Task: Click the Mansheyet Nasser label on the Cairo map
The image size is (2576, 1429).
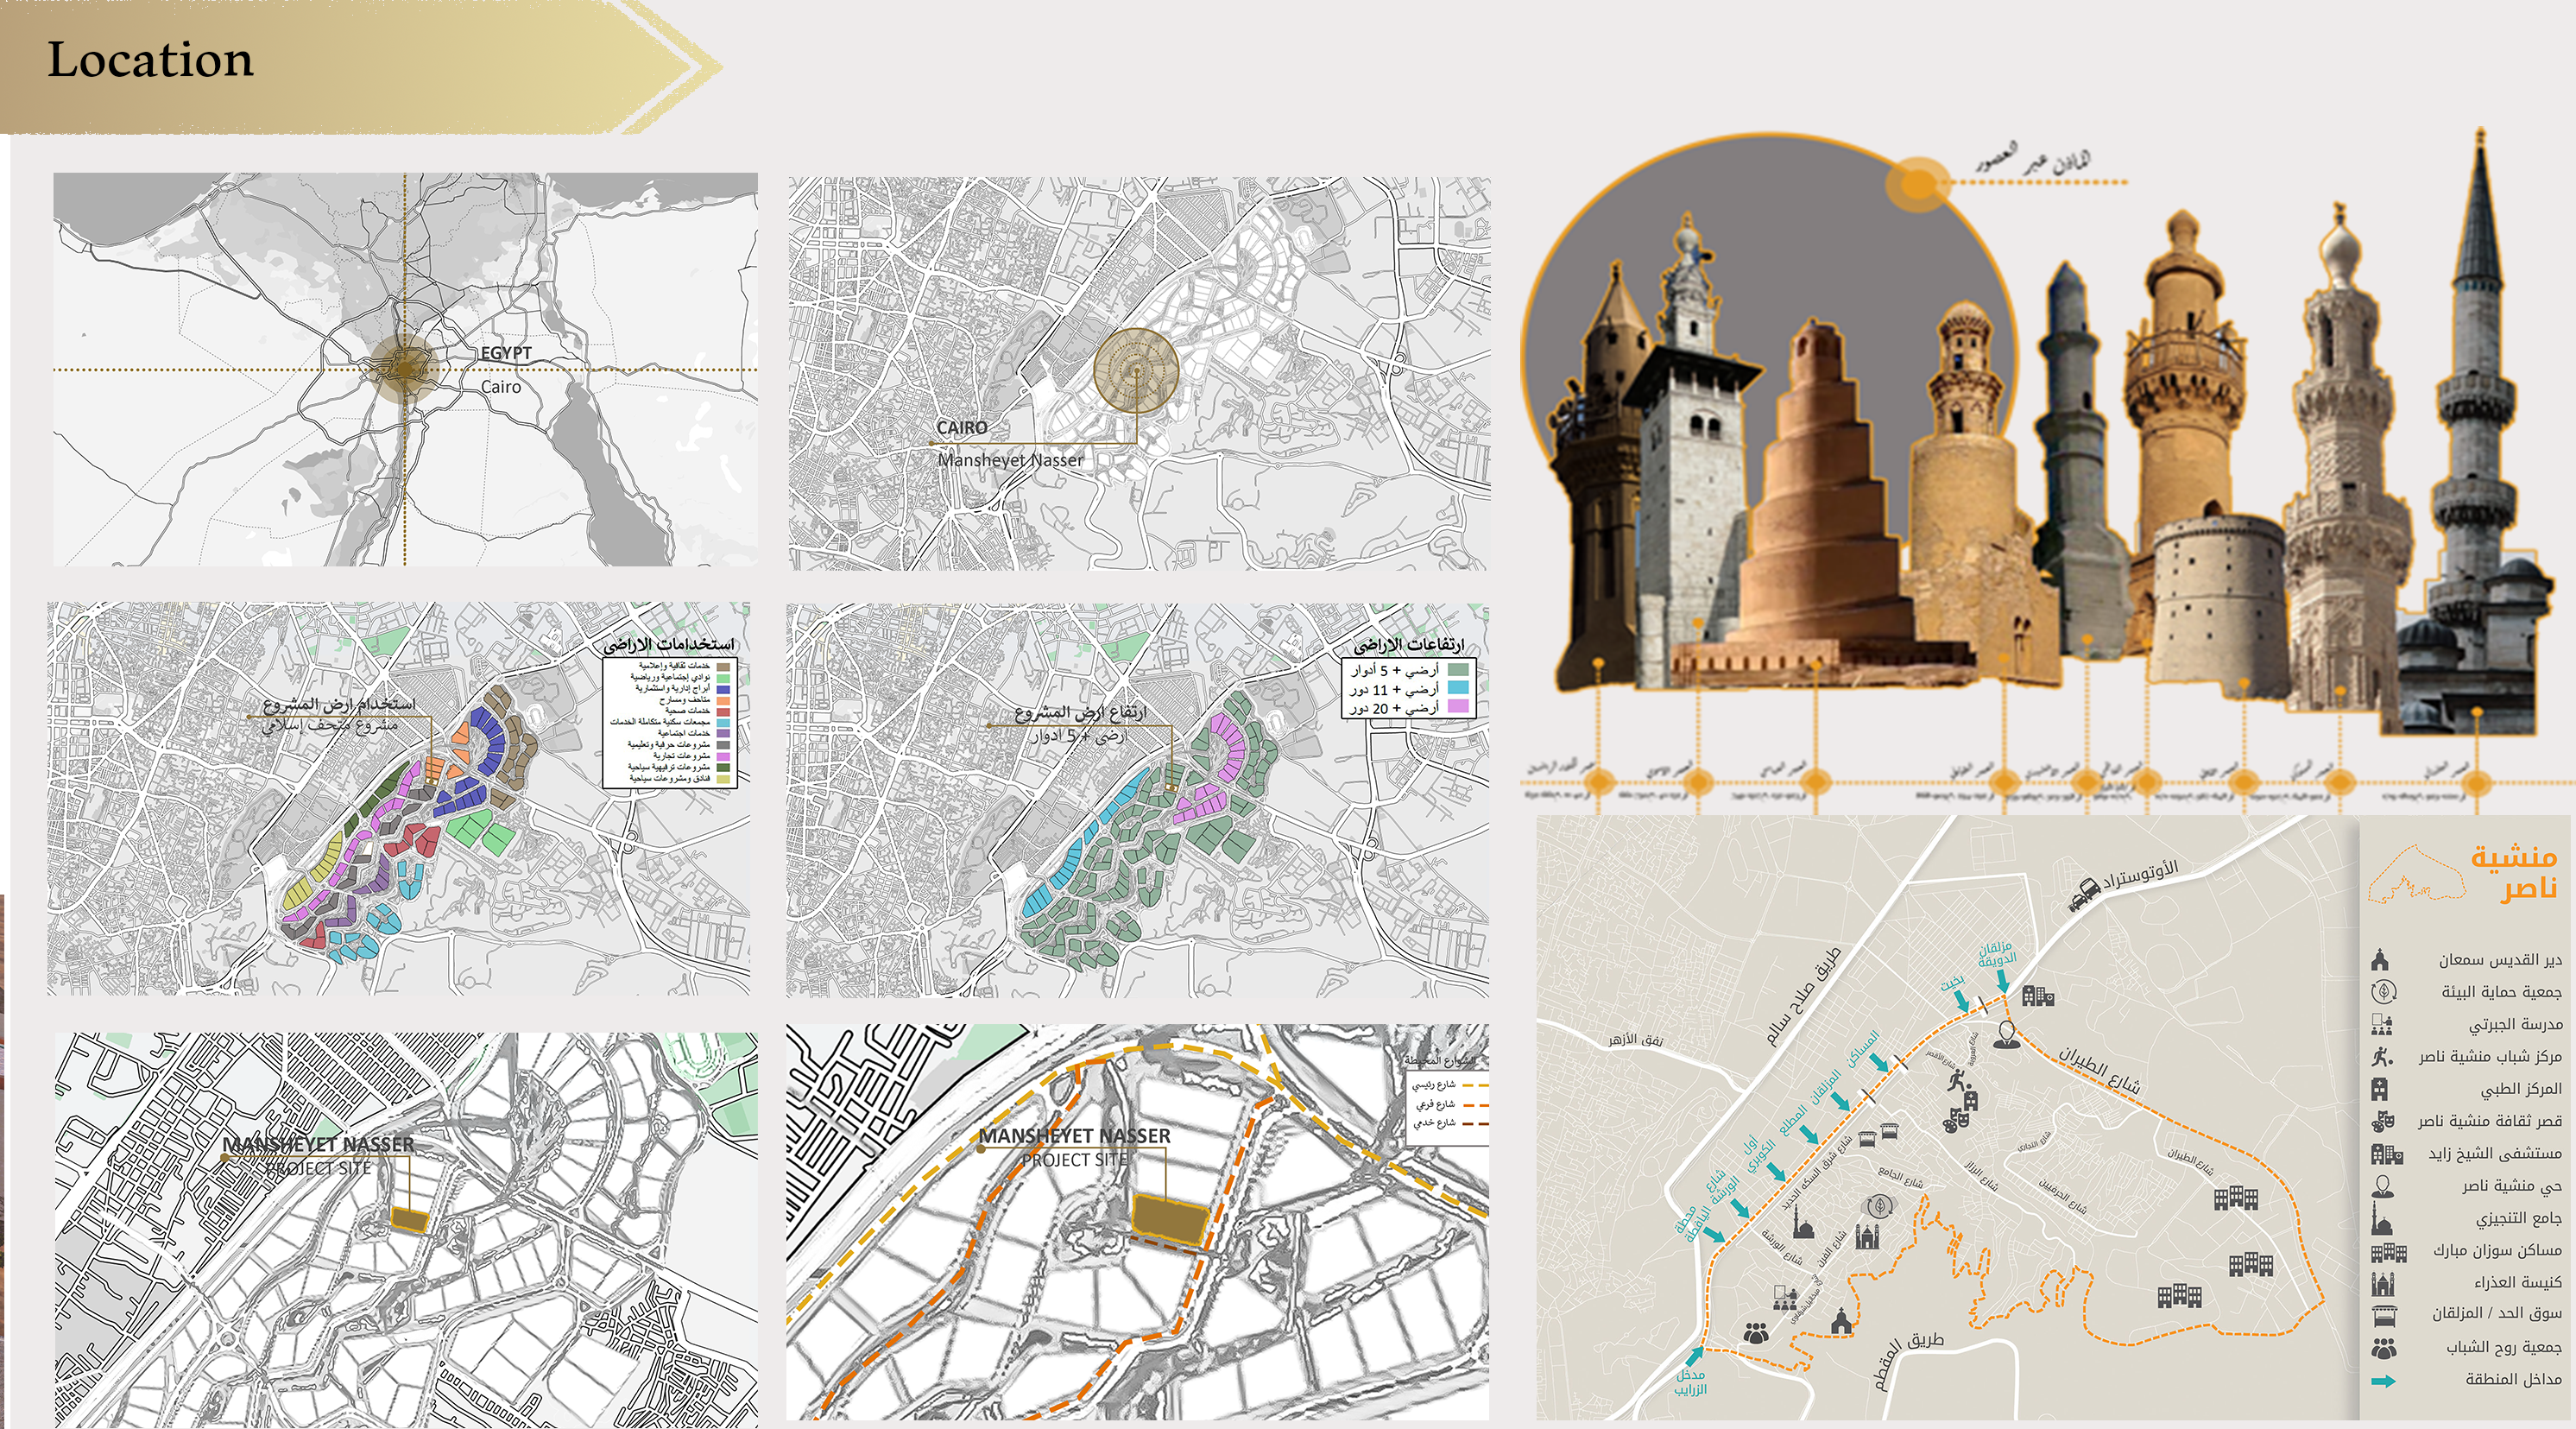Action: pos(1010,460)
